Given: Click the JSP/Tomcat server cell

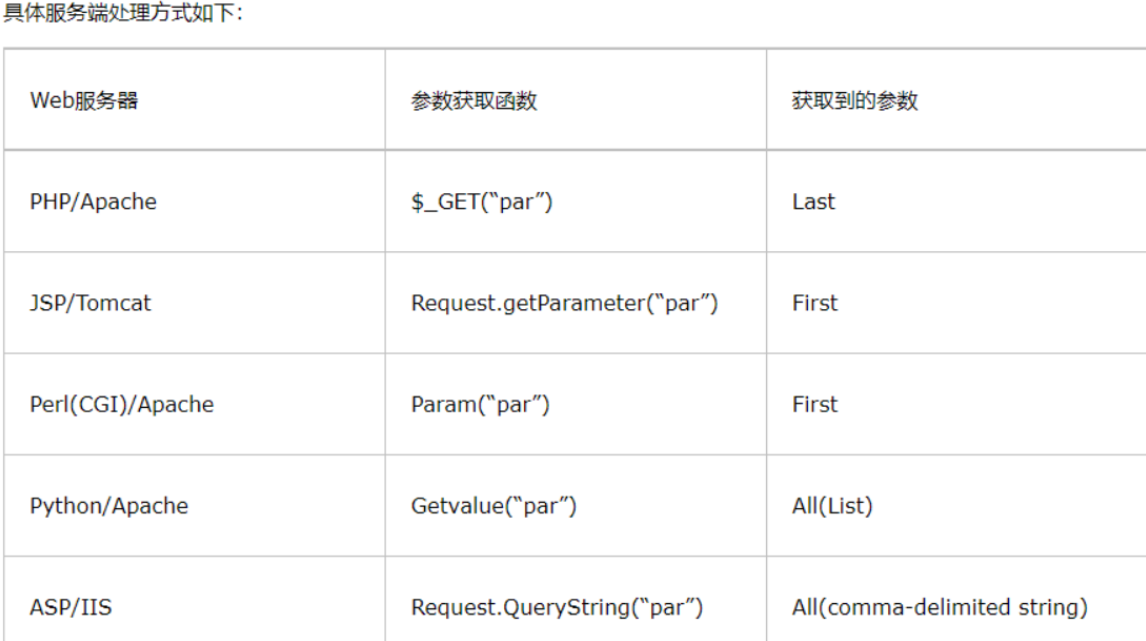Looking at the screenshot, I should [x=194, y=303].
